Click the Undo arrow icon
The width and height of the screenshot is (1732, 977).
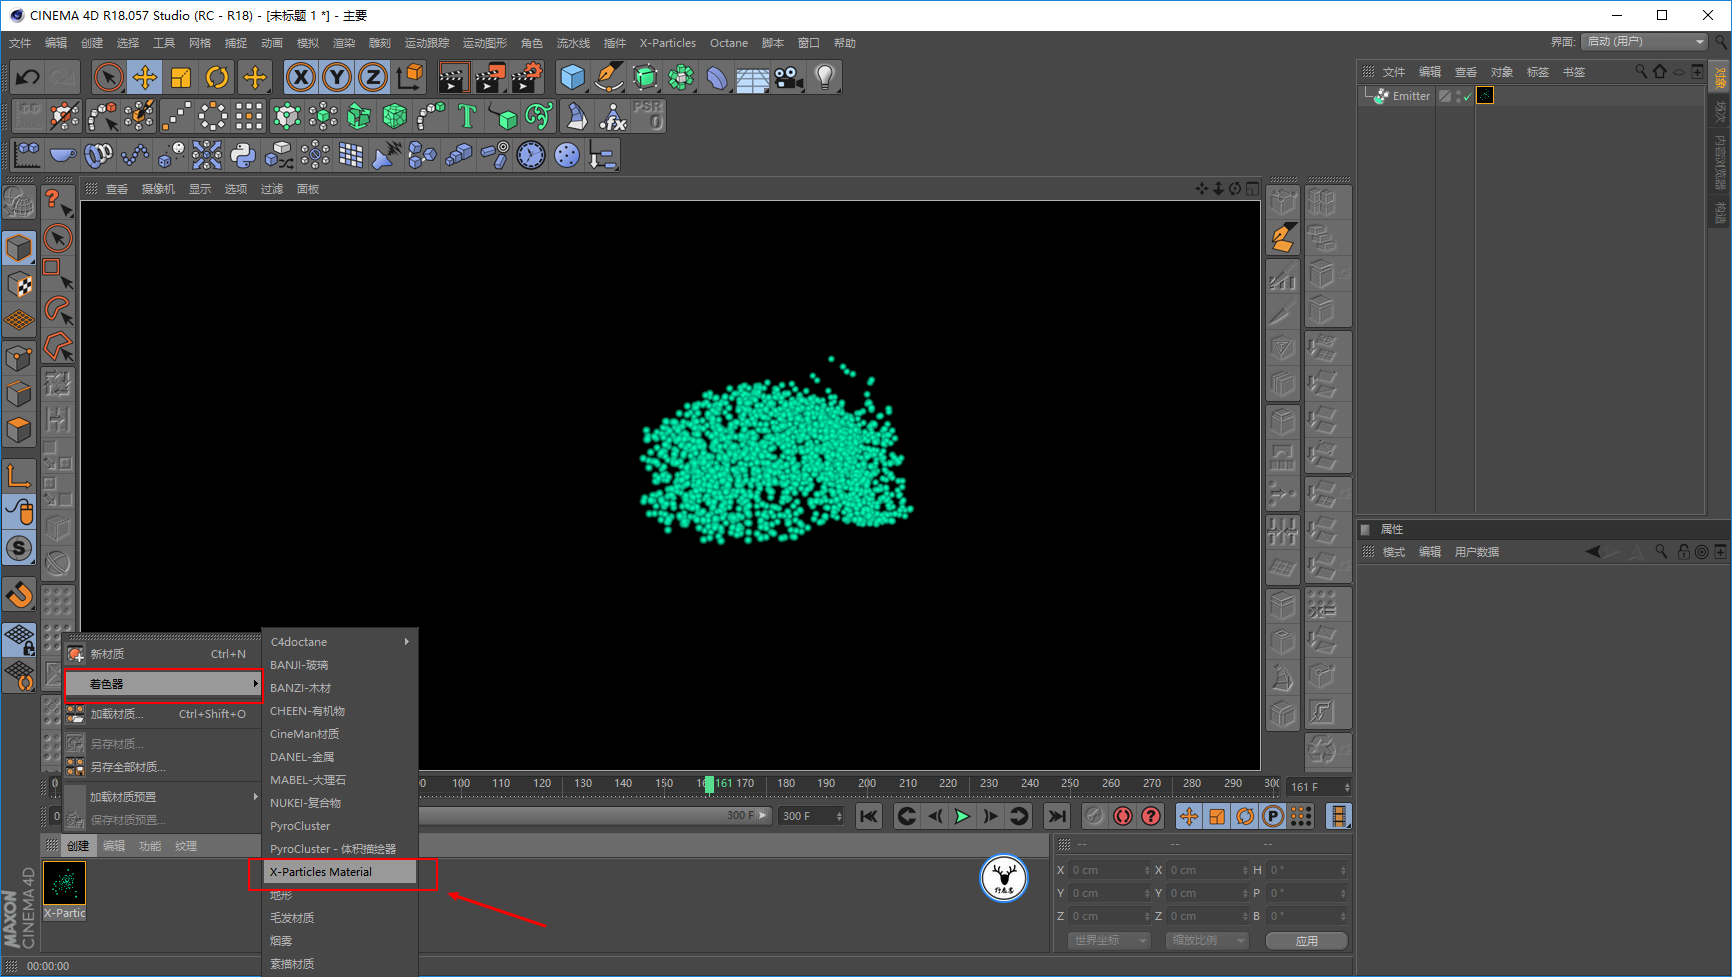(x=28, y=77)
